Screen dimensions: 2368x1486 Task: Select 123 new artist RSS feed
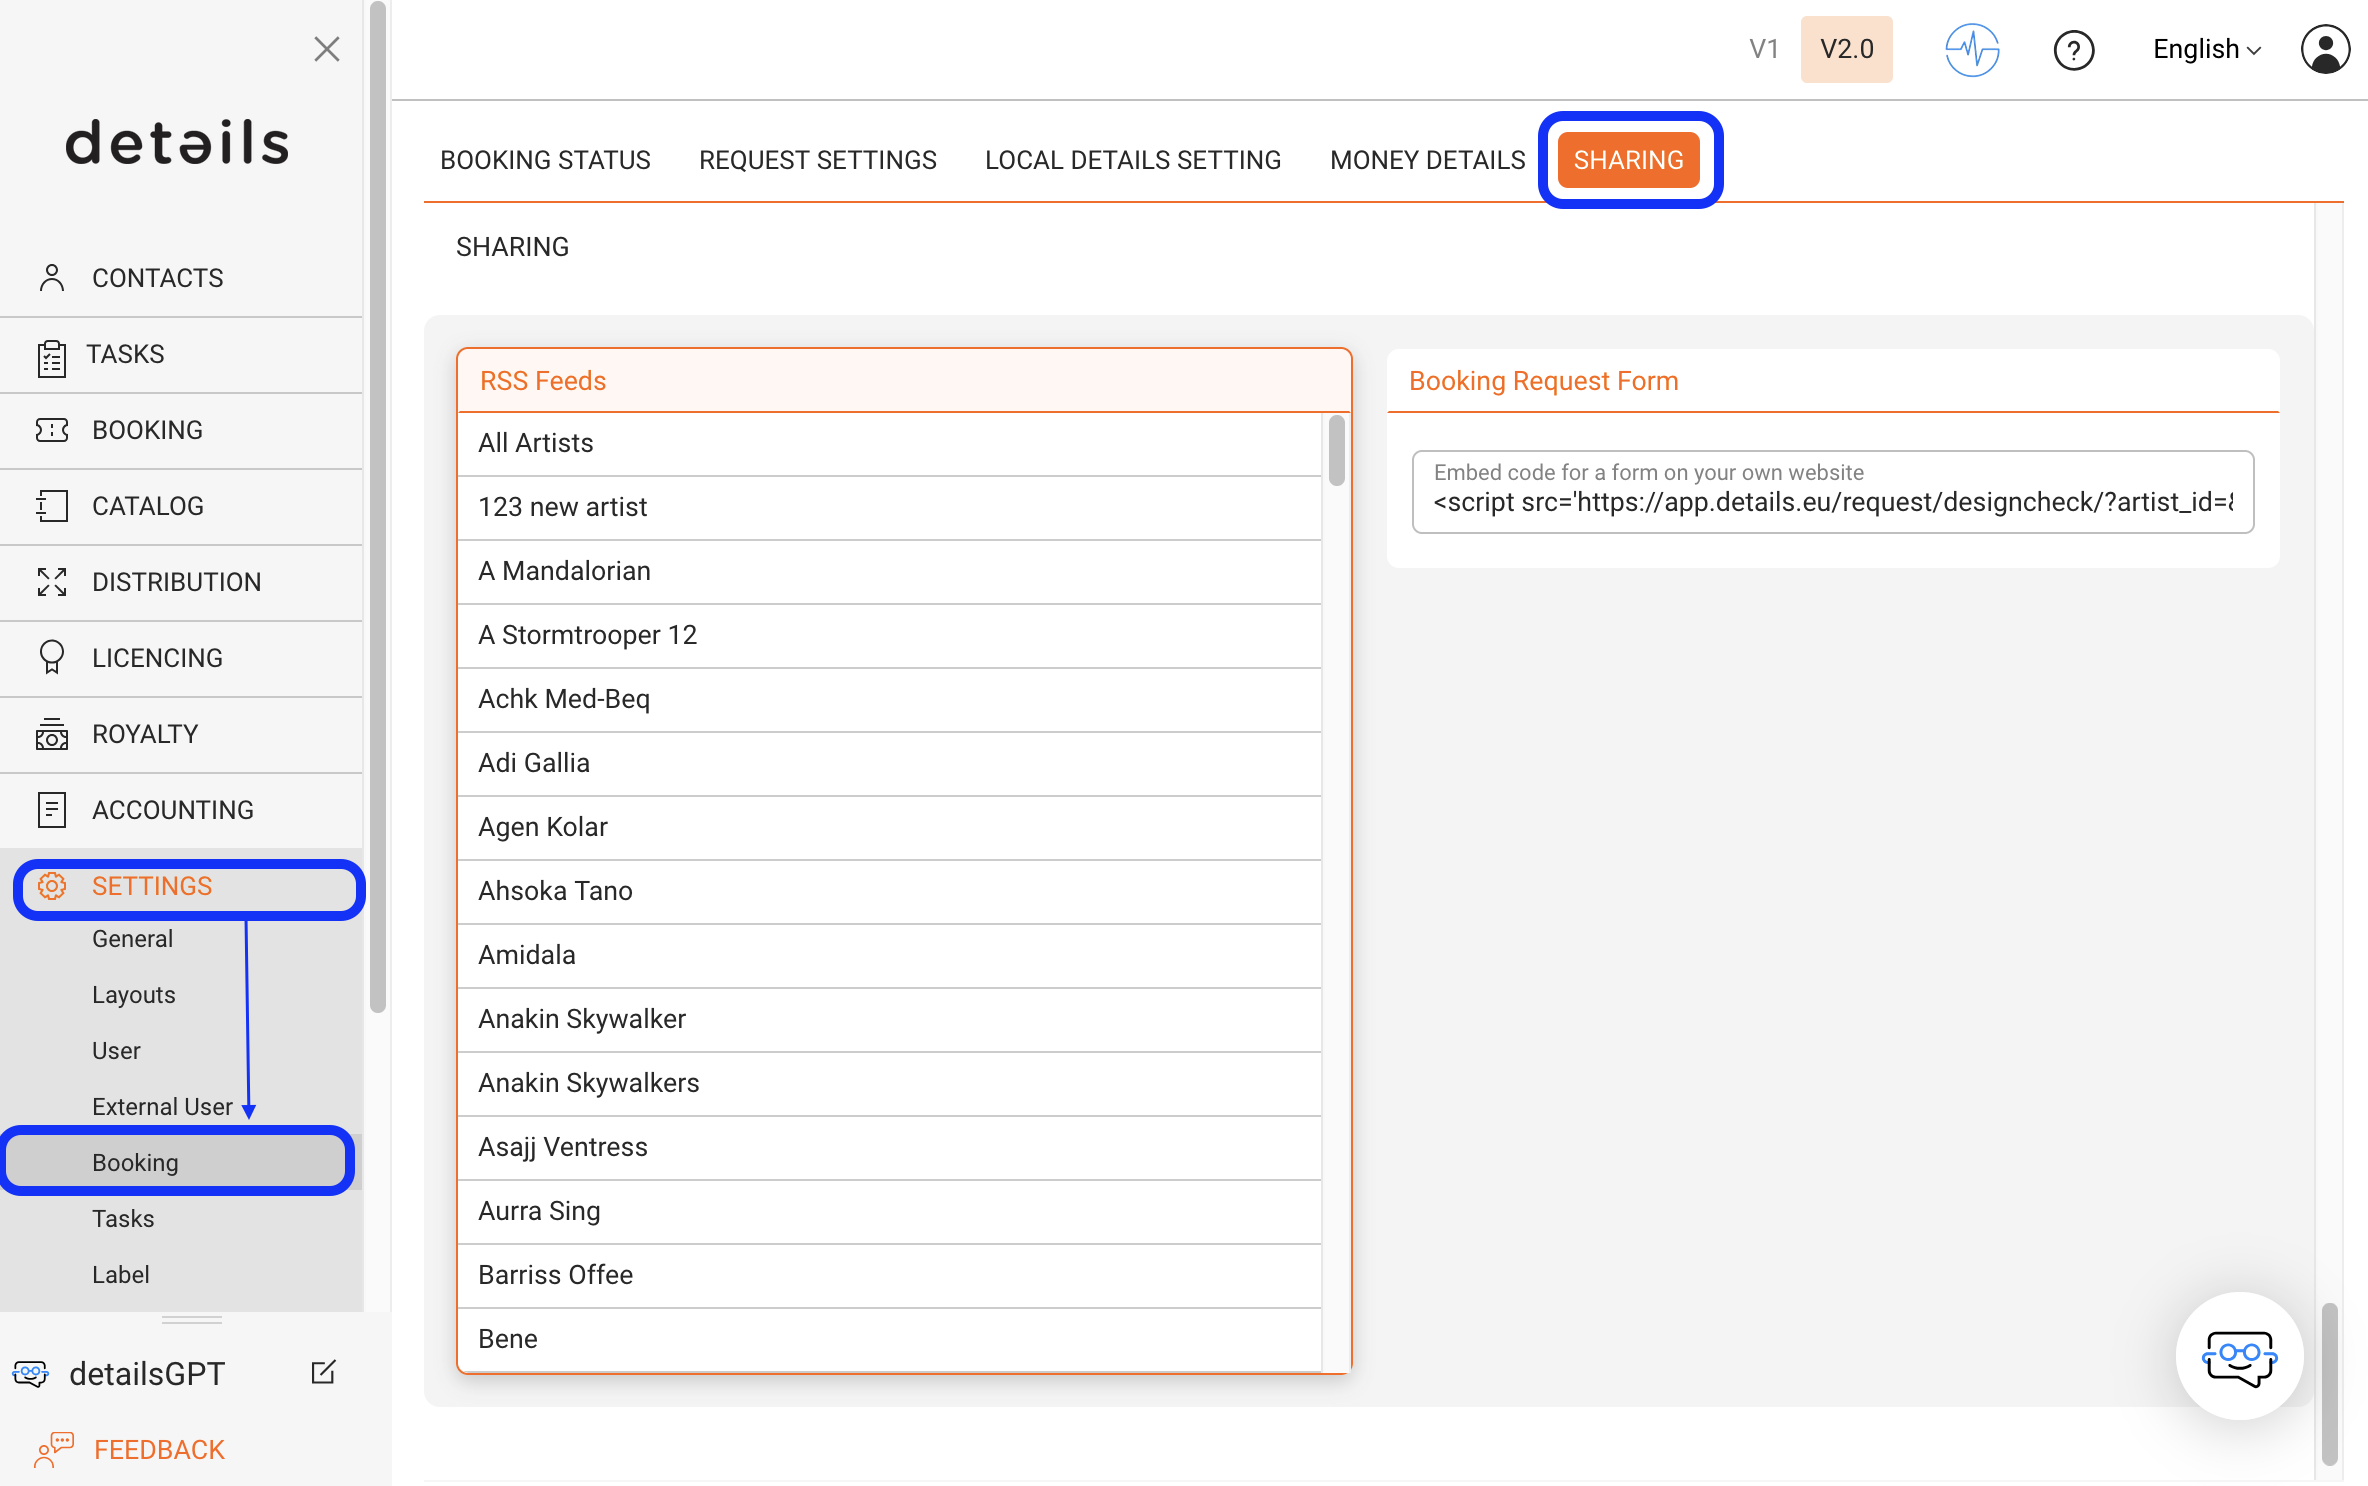pos(889,507)
